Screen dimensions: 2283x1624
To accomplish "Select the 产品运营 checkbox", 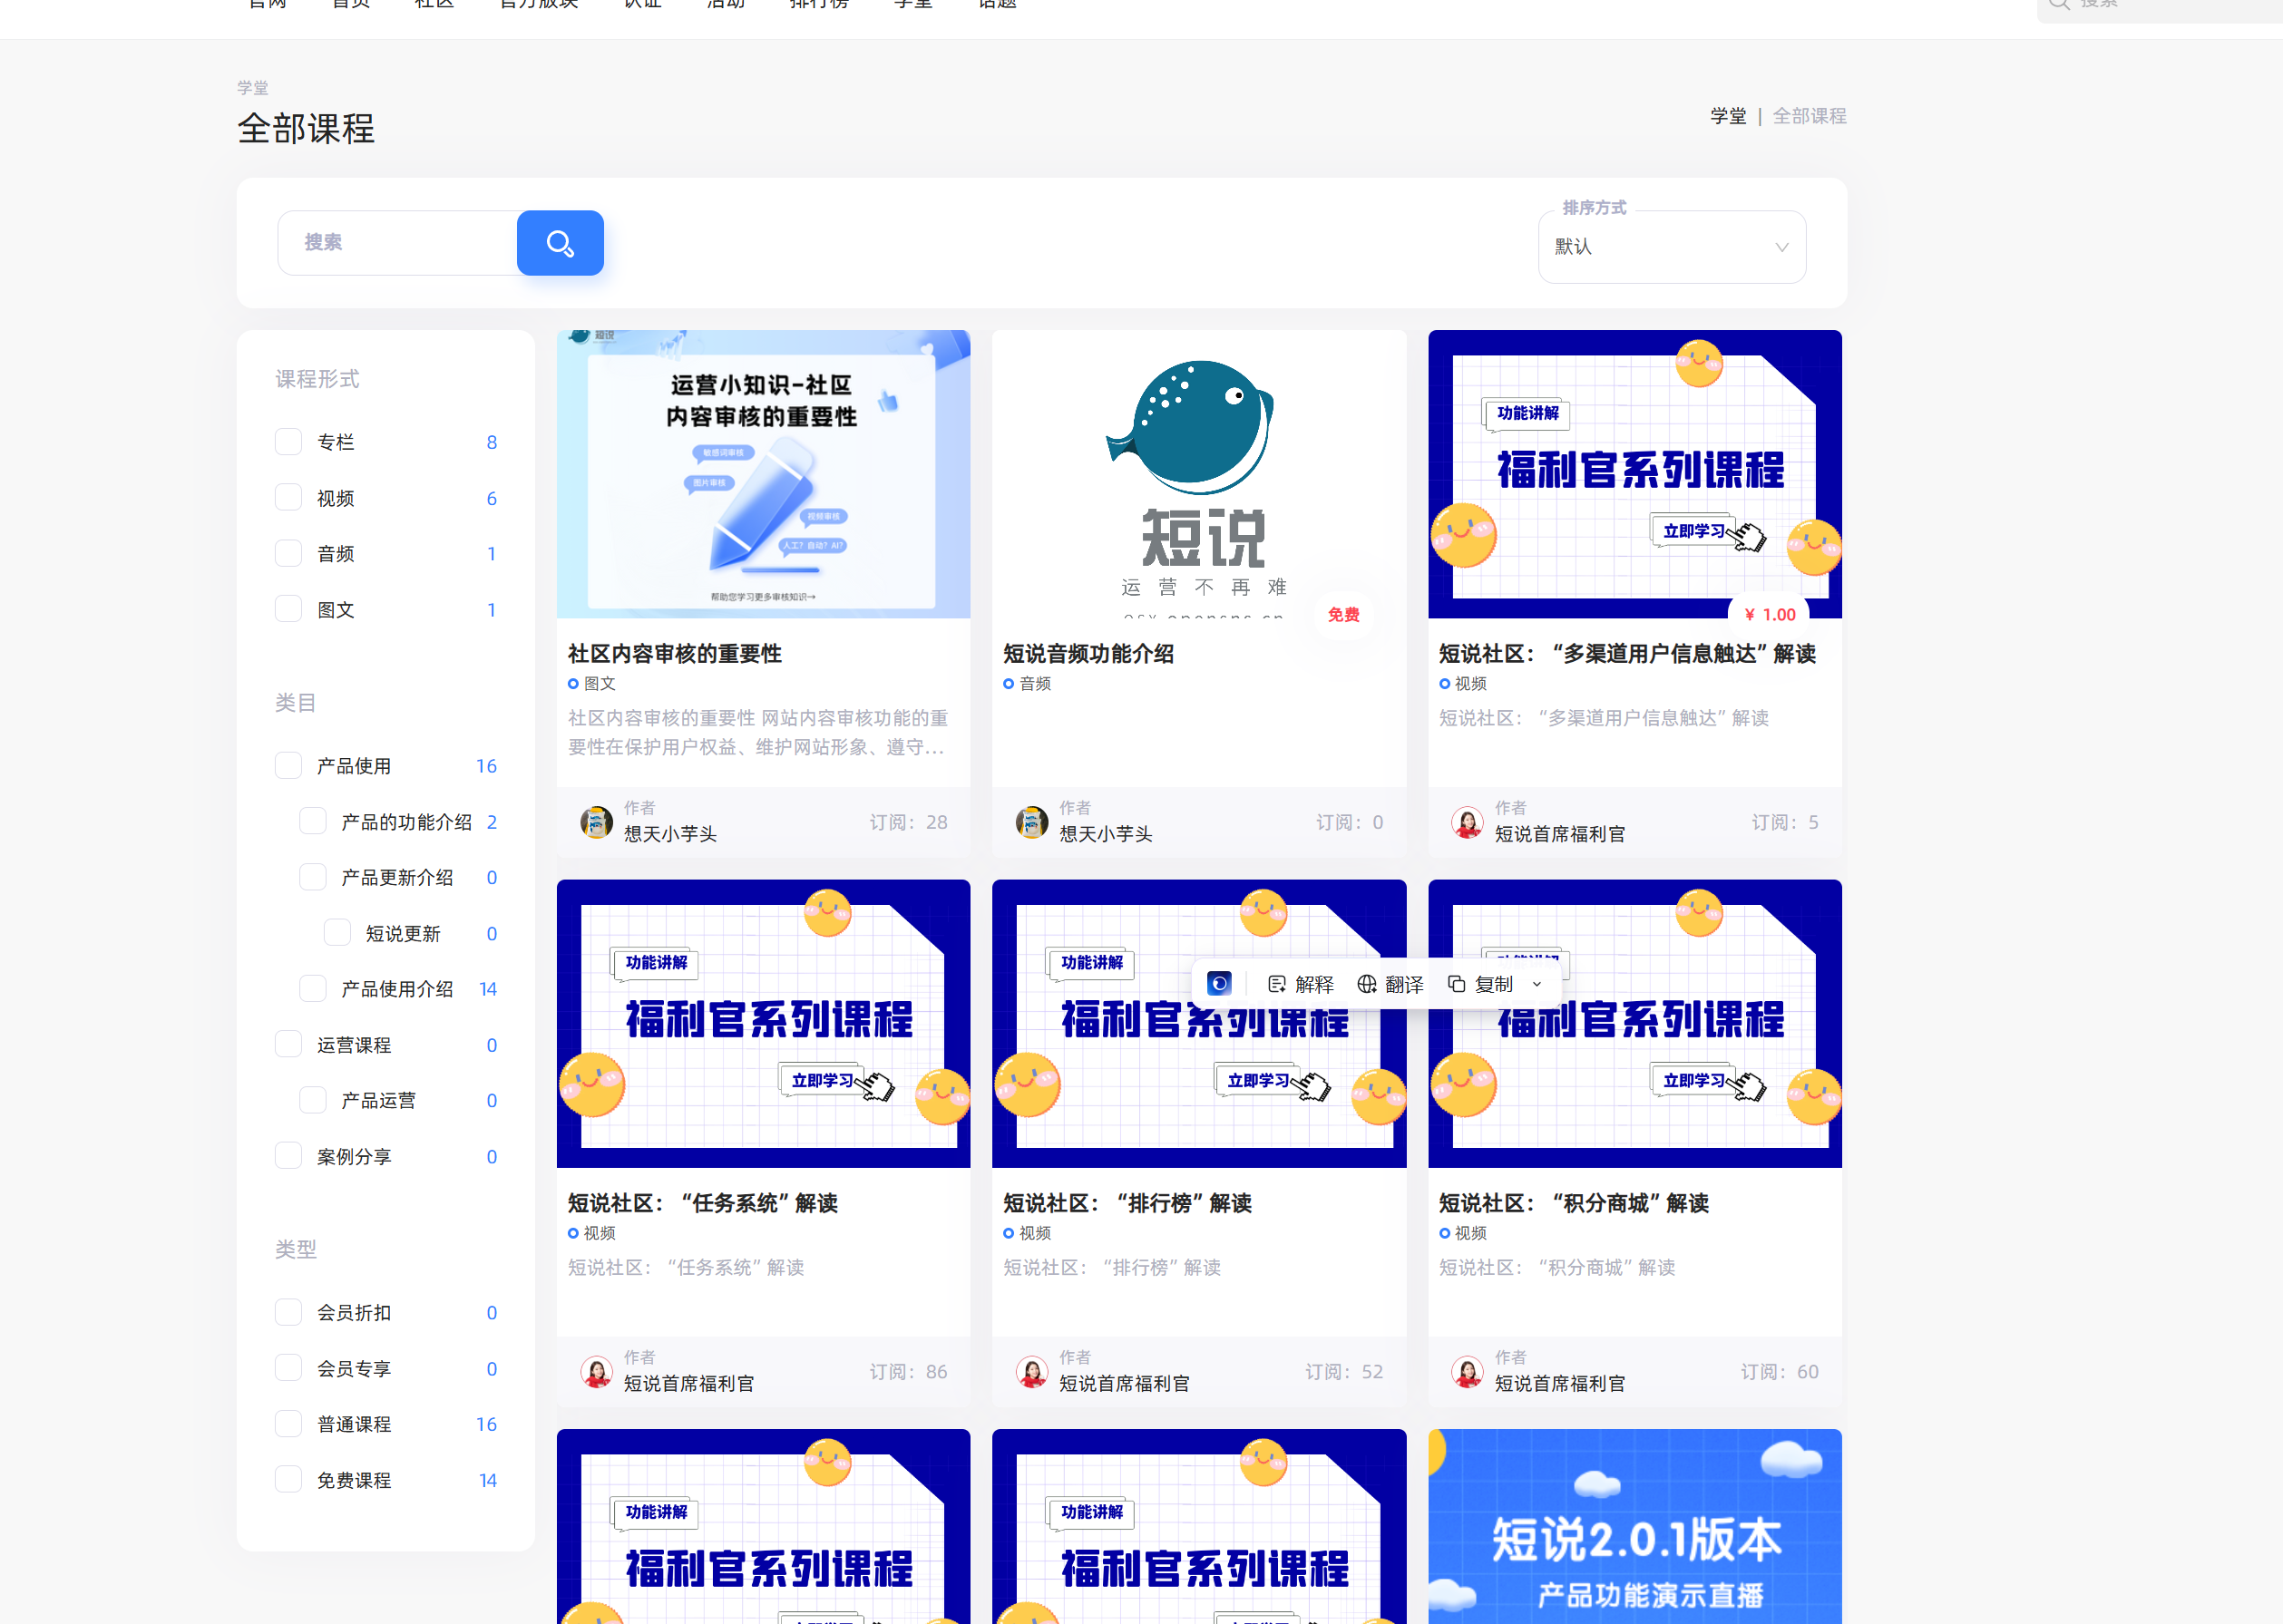I will (313, 1100).
